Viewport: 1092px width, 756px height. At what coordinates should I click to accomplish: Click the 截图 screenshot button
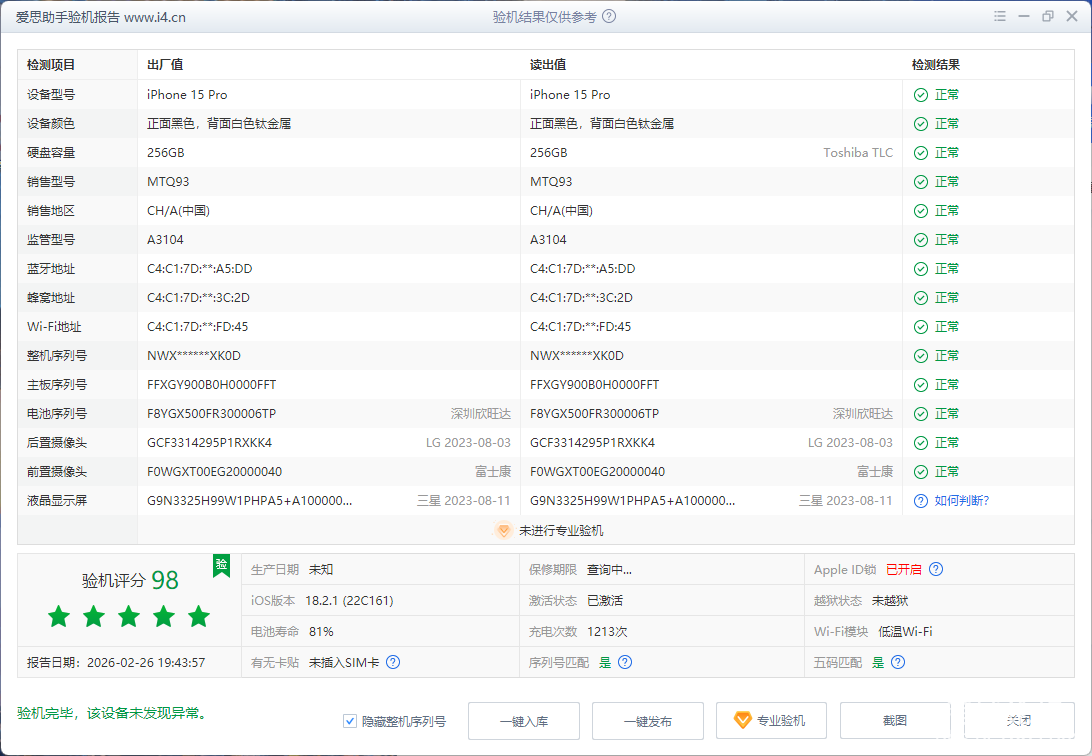point(894,721)
